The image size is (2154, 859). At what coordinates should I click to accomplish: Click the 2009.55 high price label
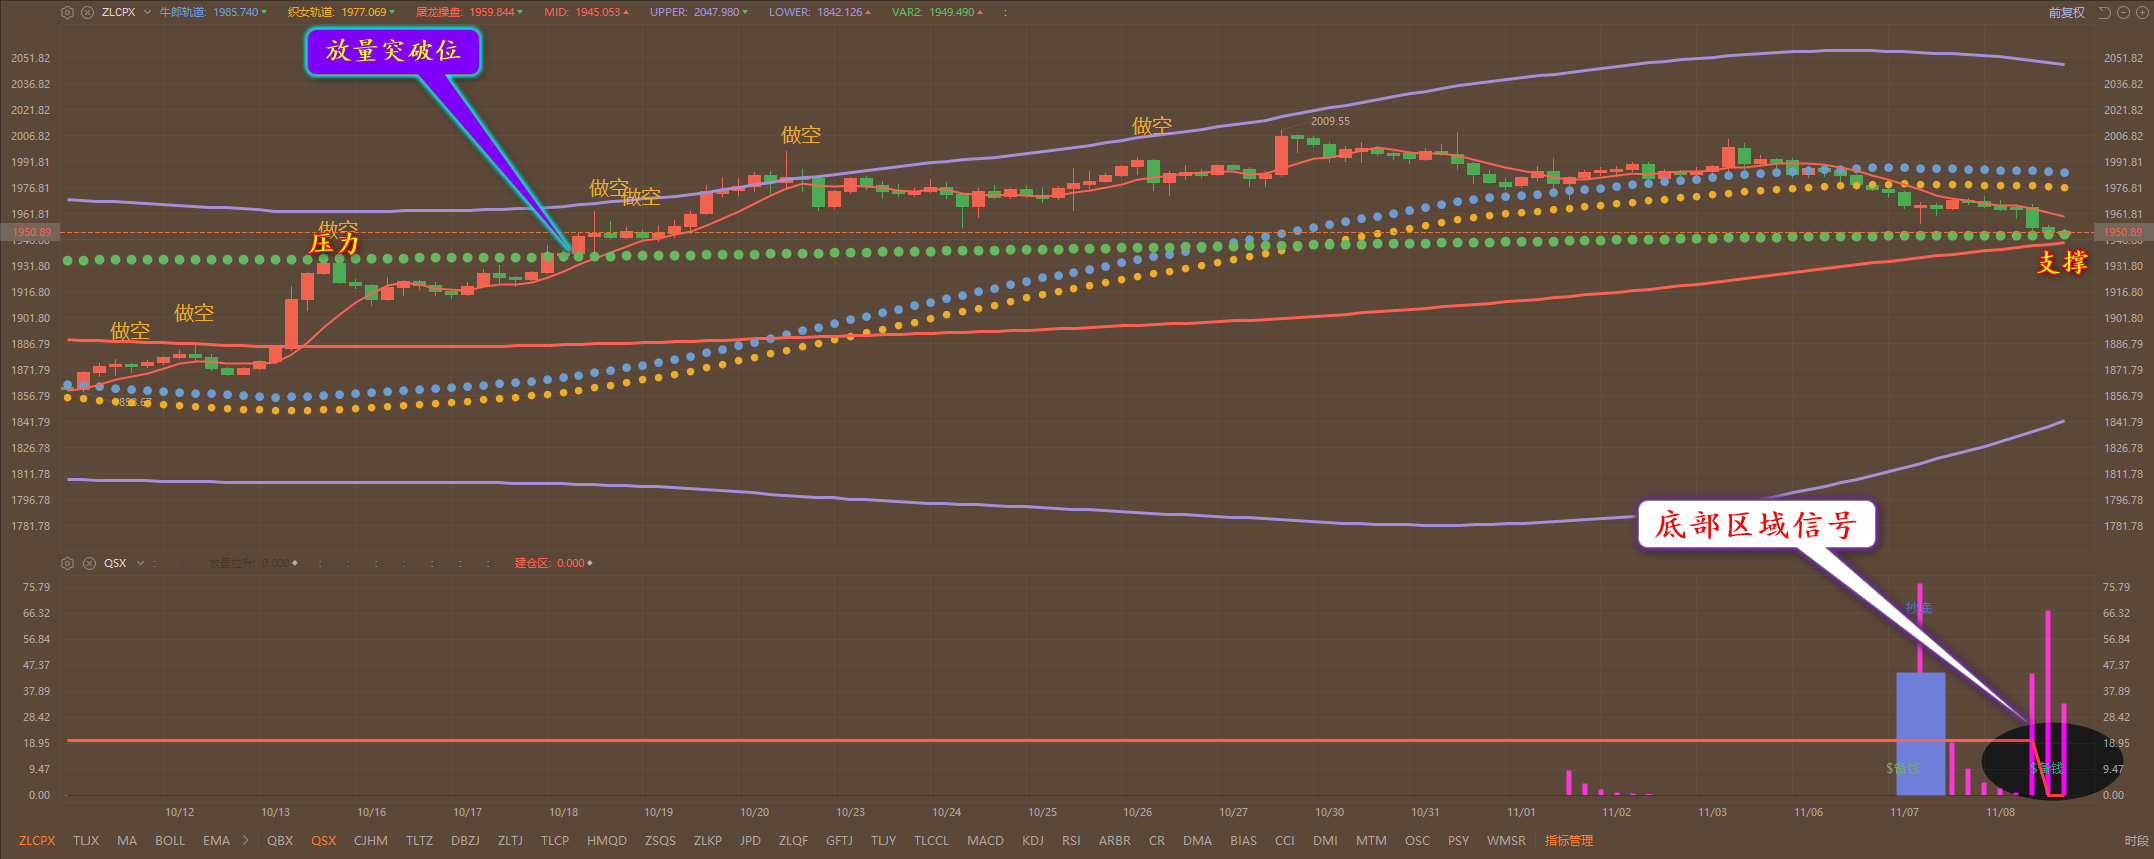(1330, 121)
